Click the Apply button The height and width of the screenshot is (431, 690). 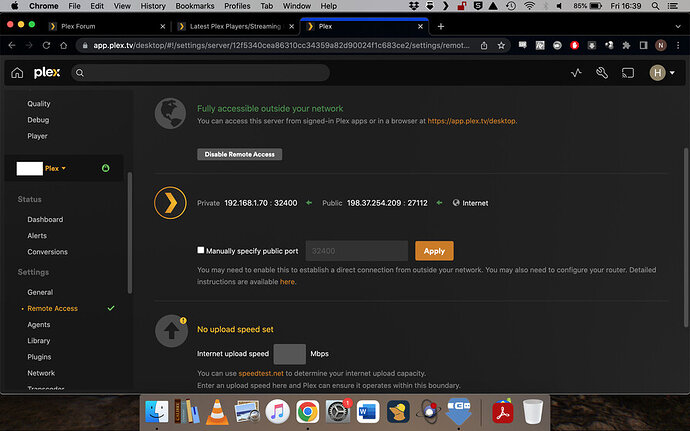click(434, 251)
